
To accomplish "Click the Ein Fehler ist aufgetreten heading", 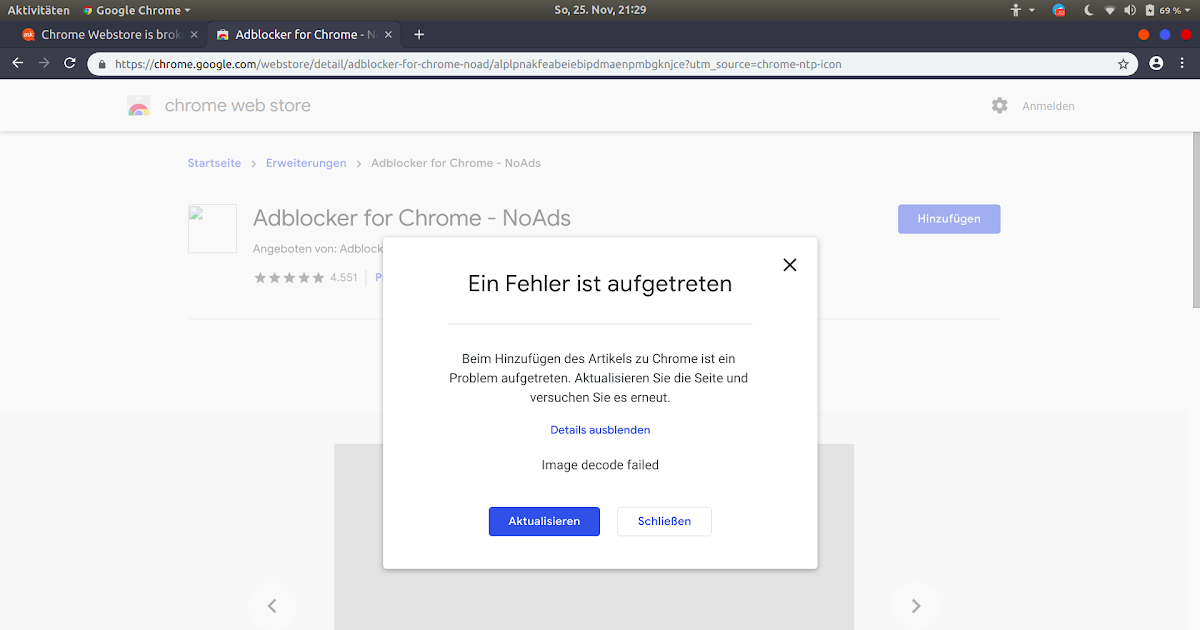I will [600, 284].
